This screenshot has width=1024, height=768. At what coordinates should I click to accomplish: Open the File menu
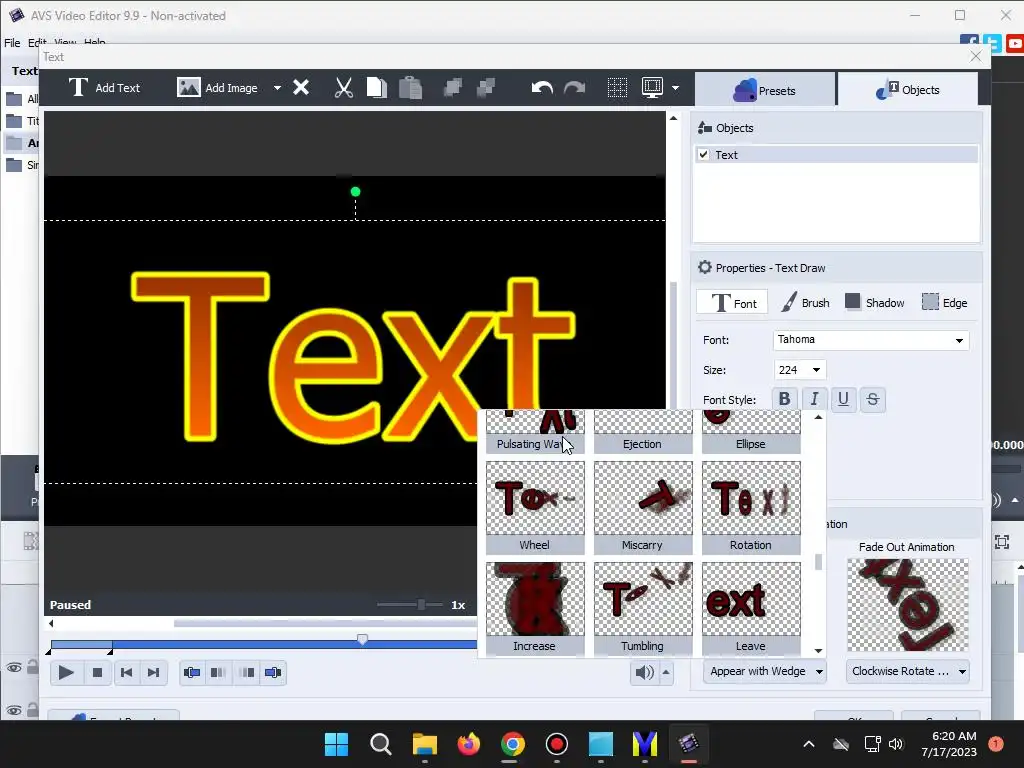pyautogui.click(x=12, y=42)
